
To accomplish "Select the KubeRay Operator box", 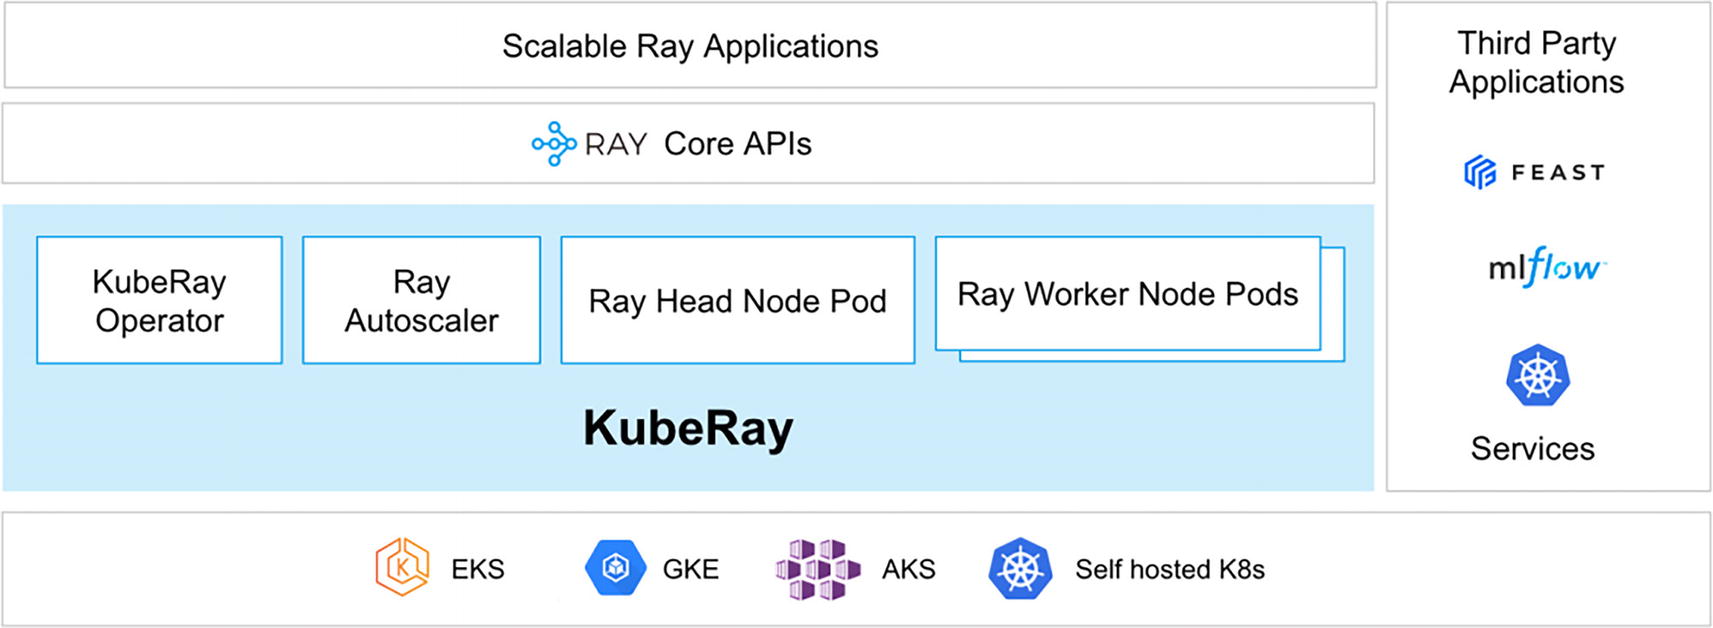I will click(x=159, y=300).
